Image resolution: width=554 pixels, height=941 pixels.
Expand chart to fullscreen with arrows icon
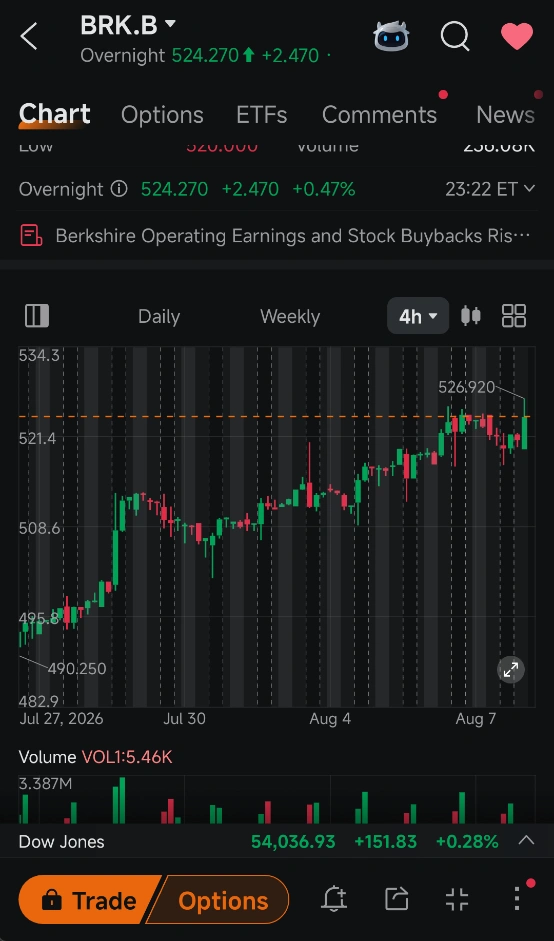511,670
